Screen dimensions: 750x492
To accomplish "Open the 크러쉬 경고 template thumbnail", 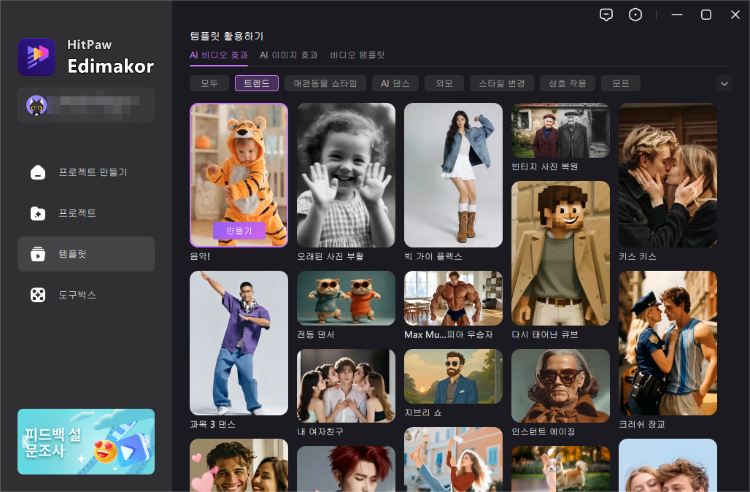I will pos(668,343).
